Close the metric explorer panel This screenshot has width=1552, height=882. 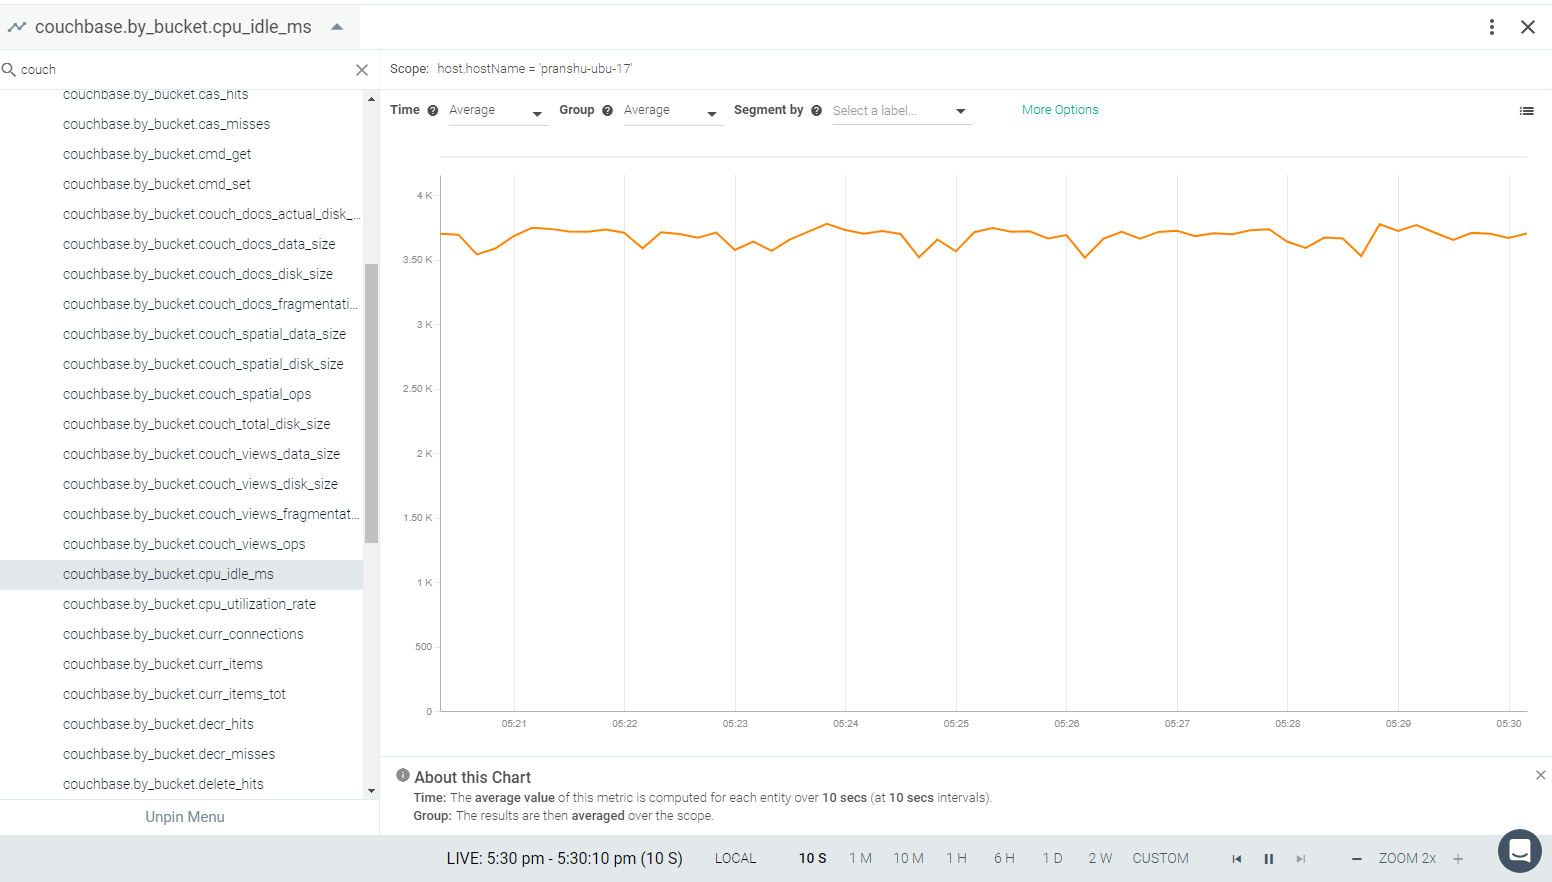[x=1528, y=27]
